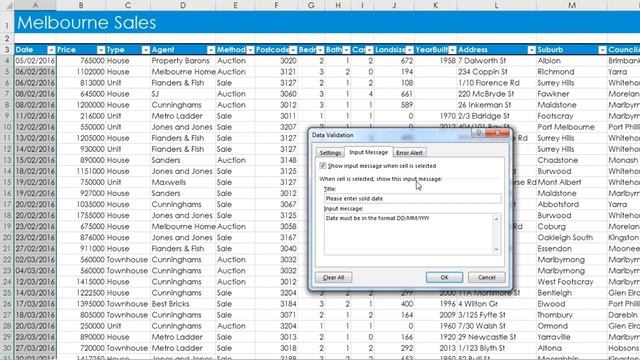The image size is (640, 360).
Task: Select suburb cell Chadstone
Action: pos(572,160)
